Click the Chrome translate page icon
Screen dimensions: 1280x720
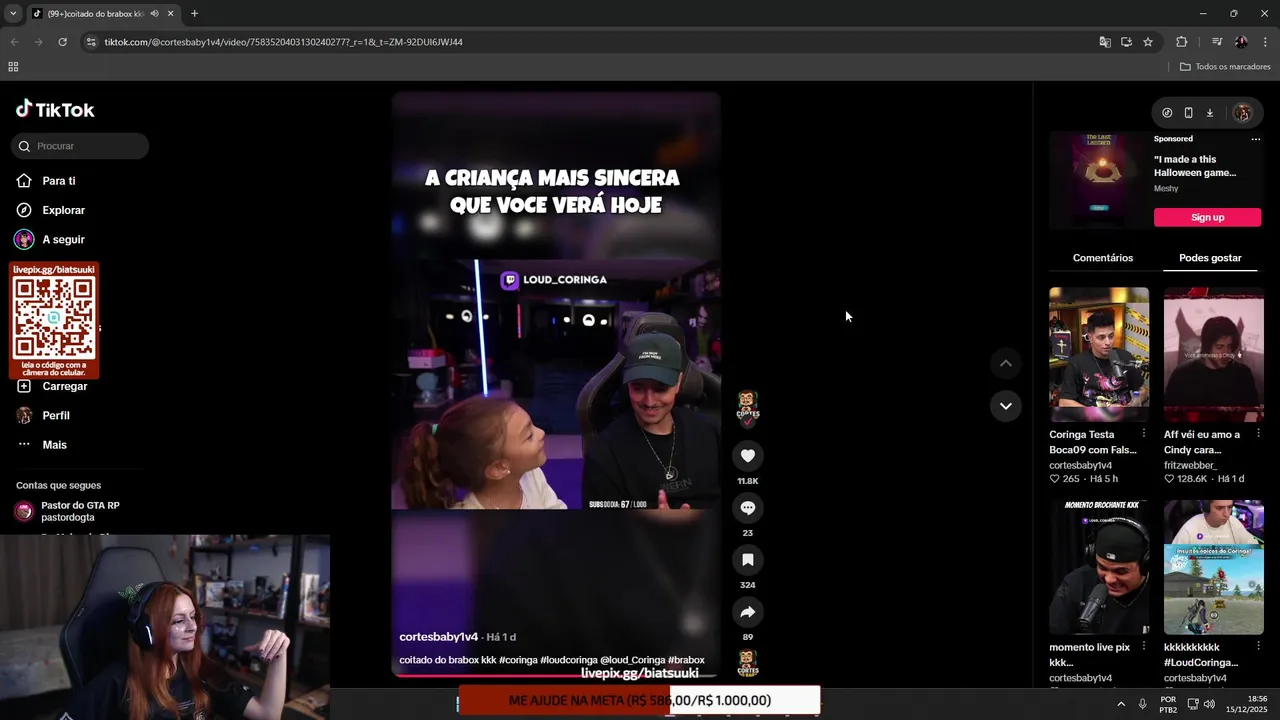tap(1105, 42)
